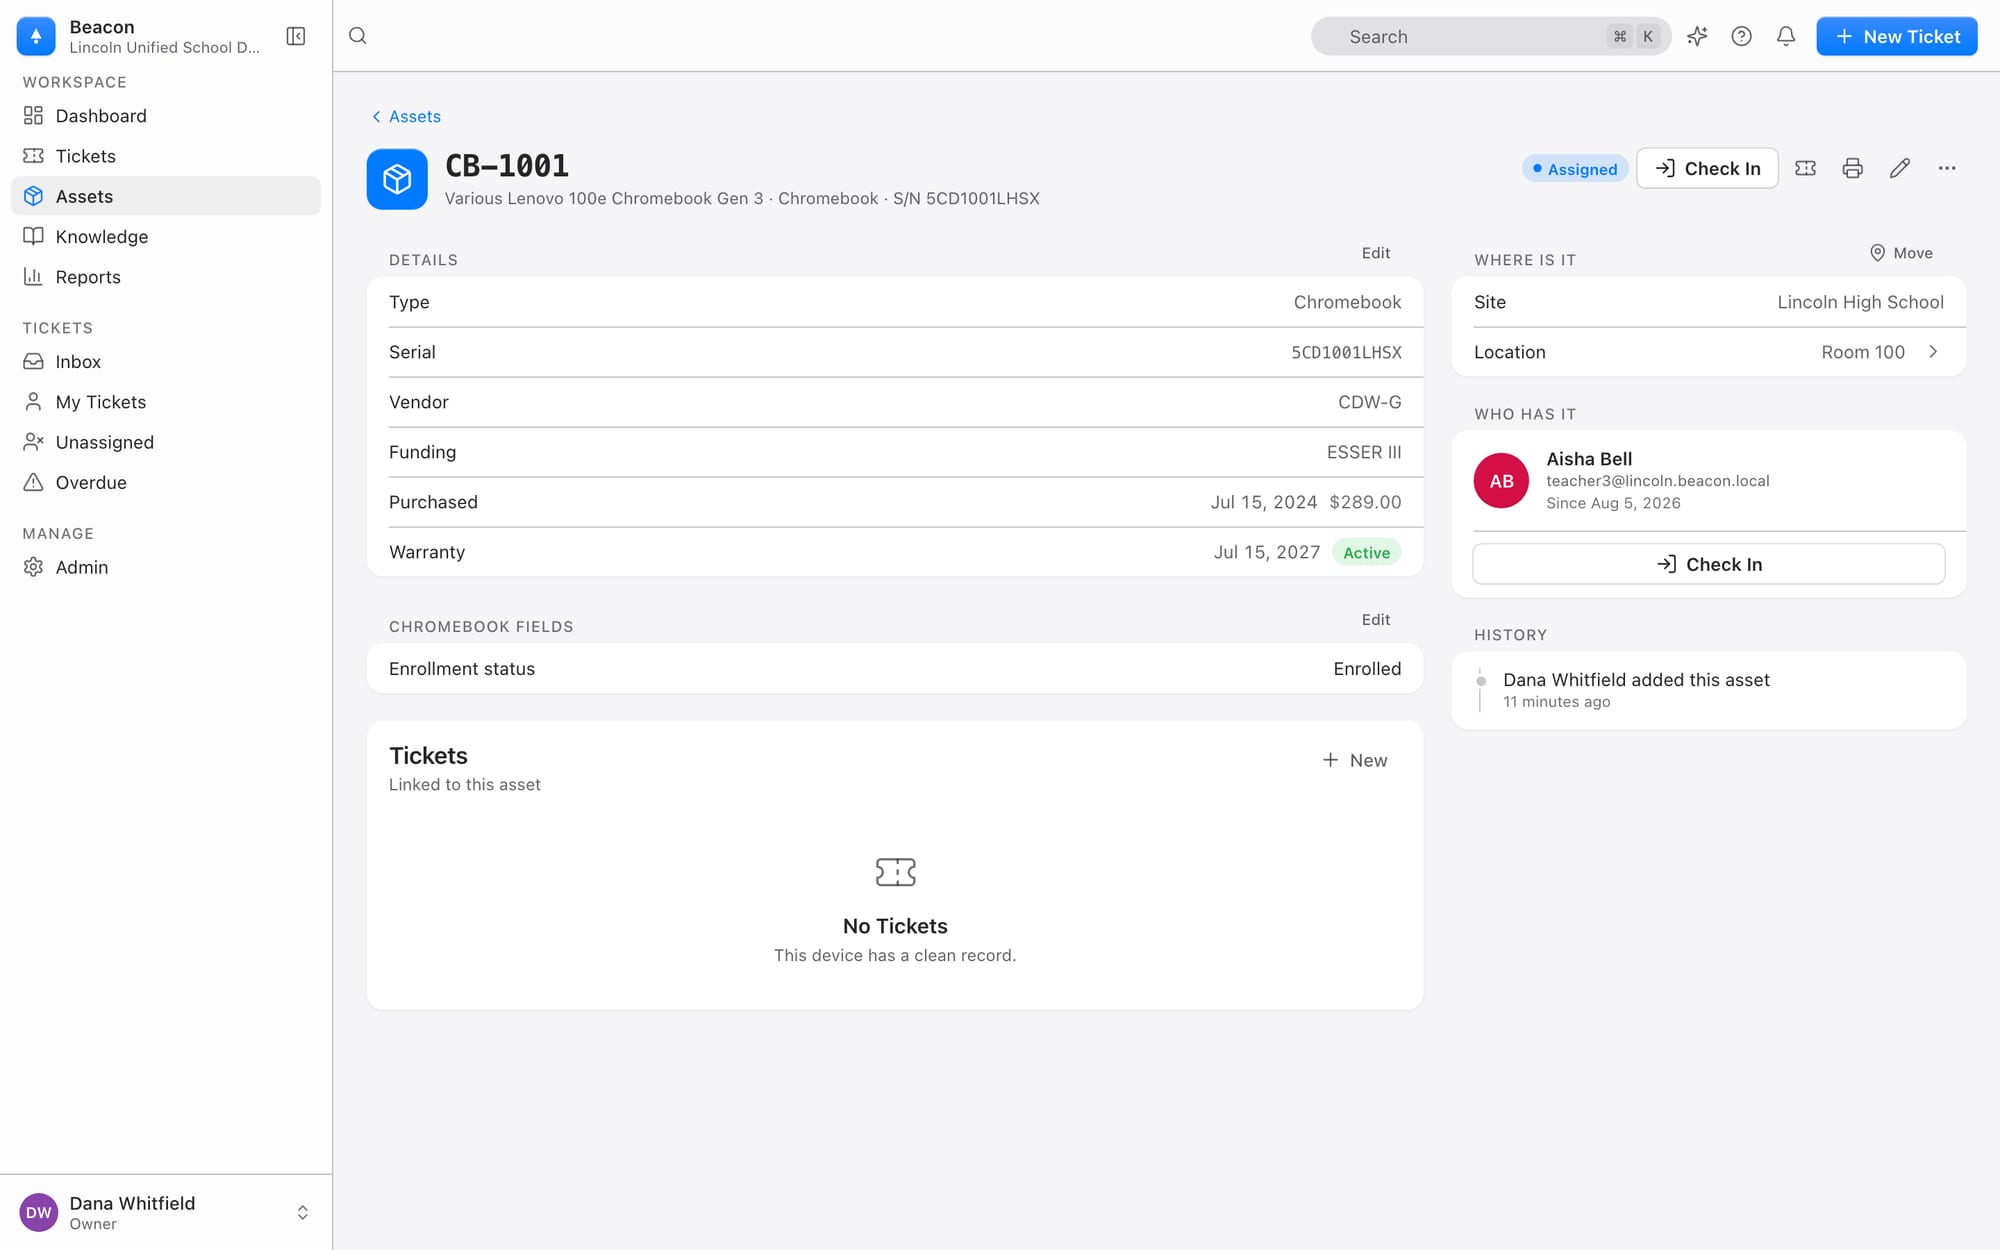Screen dimensions: 2000x1250
Task: Open the Inbox ticket view
Action: [166, 362]
